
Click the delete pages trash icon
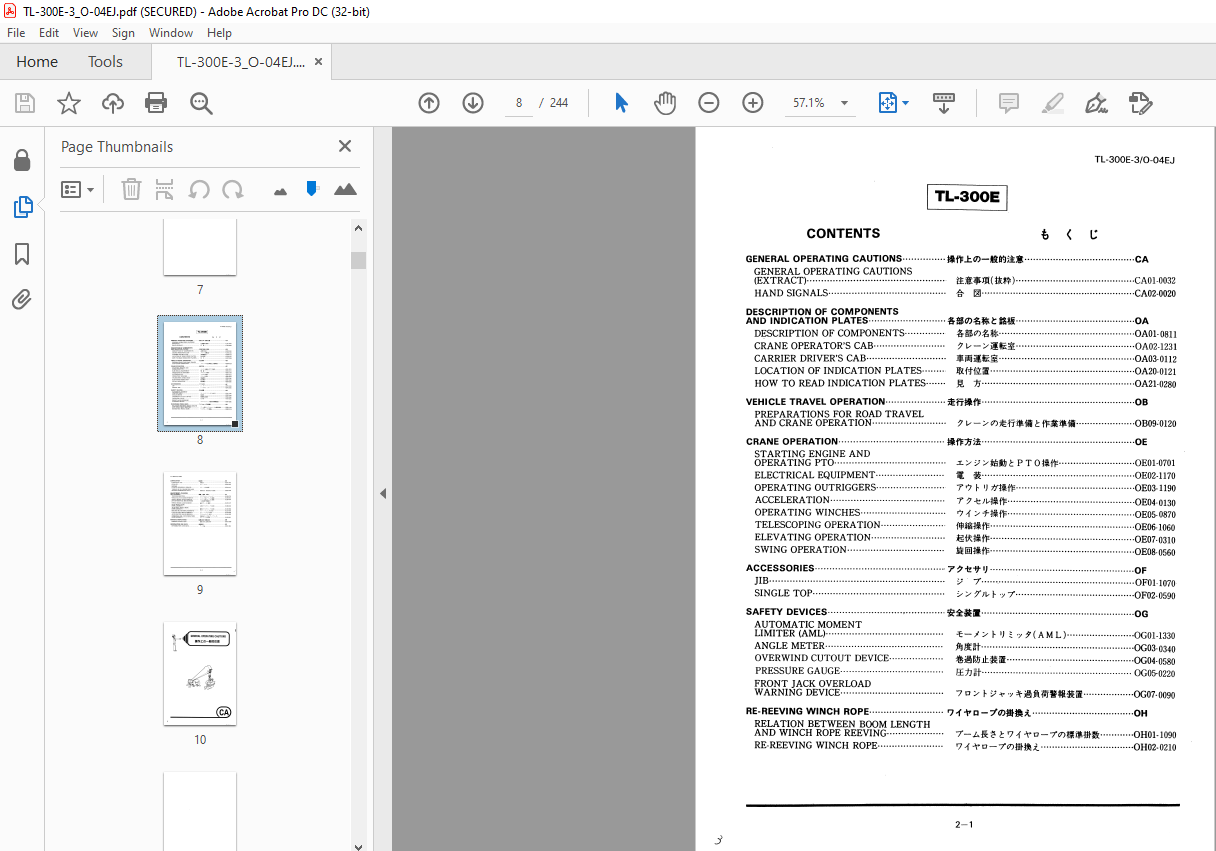(x=131, y=189)
